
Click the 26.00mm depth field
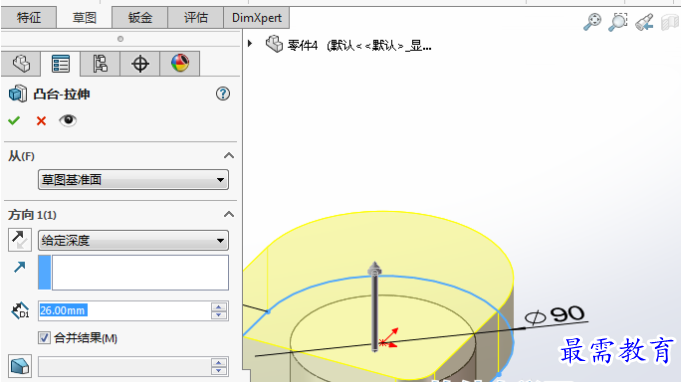[x=124, y=311]
